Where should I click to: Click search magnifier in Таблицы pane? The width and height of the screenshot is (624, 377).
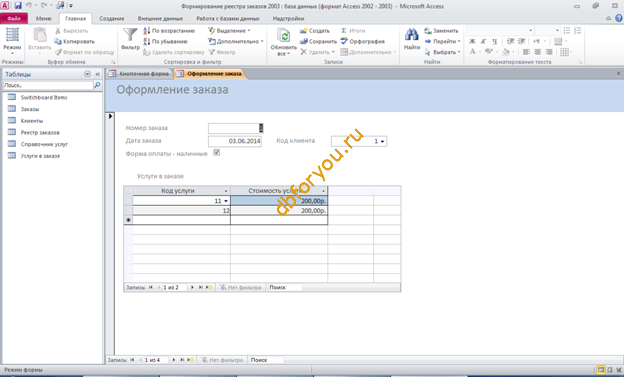pyautogui.click(x=97, y=85)
